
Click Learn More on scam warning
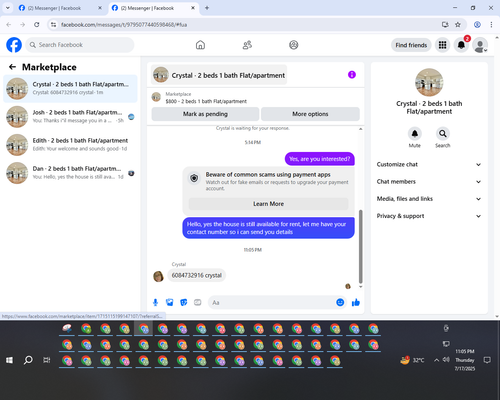(x=269, y=204)
